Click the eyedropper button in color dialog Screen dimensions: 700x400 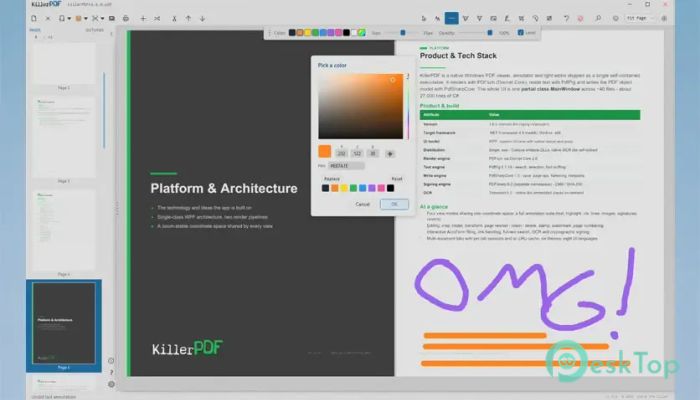click(x=390, y=154)
